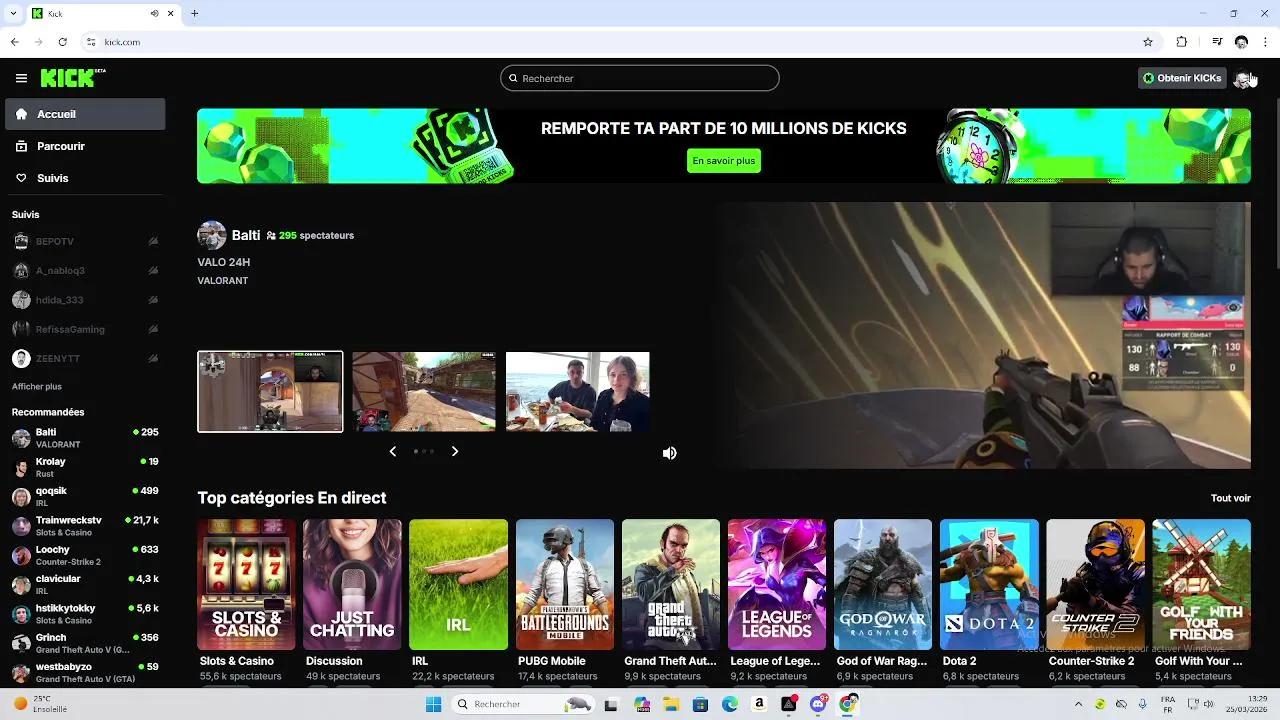Click En savoir plus on the banner
This screenshot has width=1280, height=720.
click(724, 160)
